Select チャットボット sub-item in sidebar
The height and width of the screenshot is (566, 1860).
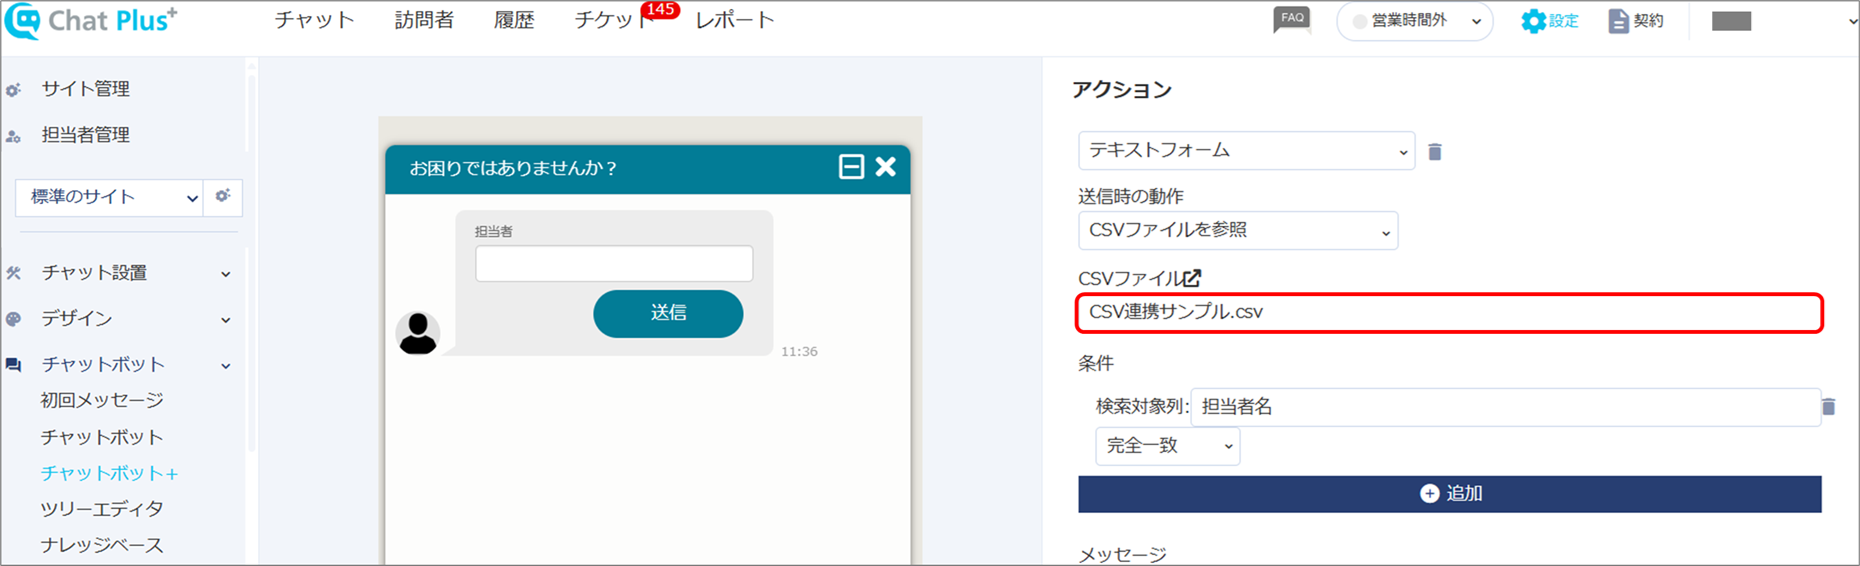click(x=102, y=437)
